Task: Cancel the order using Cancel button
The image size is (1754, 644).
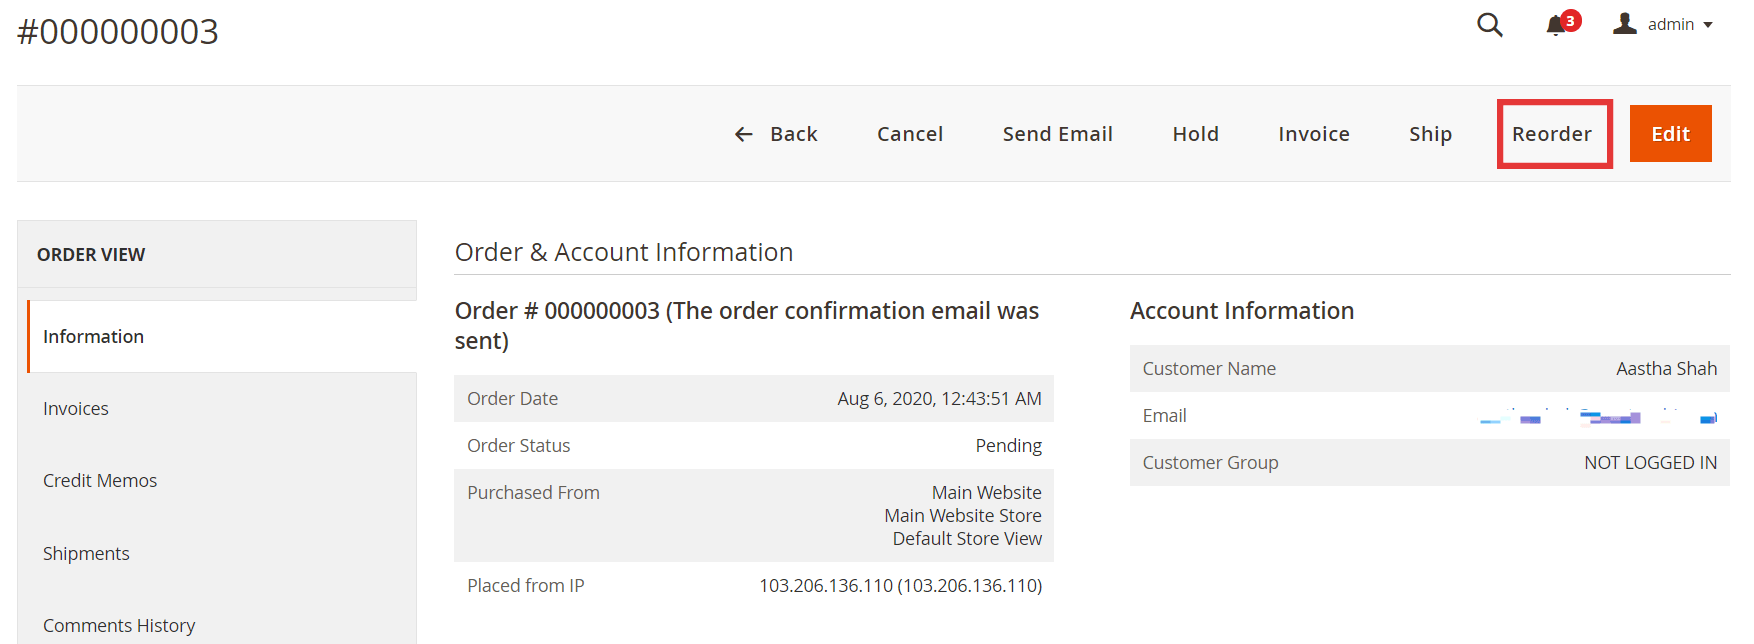Action: click(909, 133)
